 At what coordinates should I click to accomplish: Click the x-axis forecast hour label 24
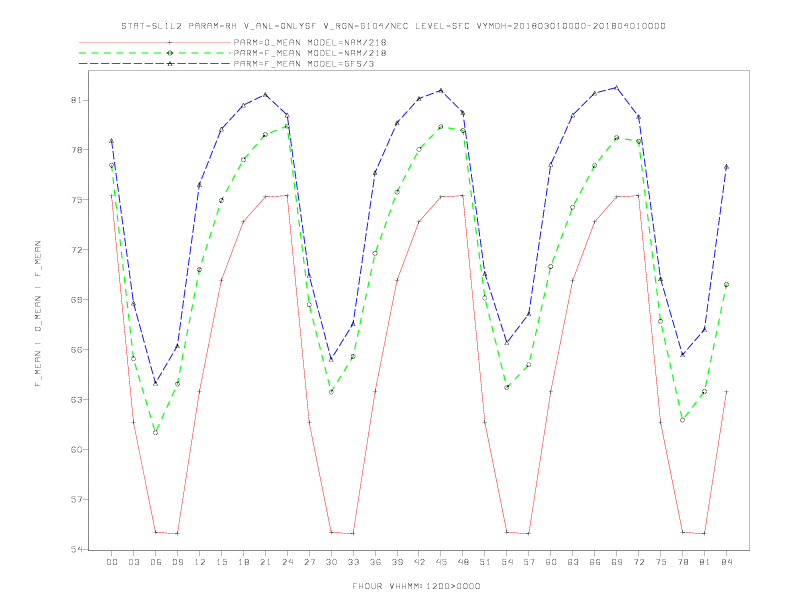point(287,562)
